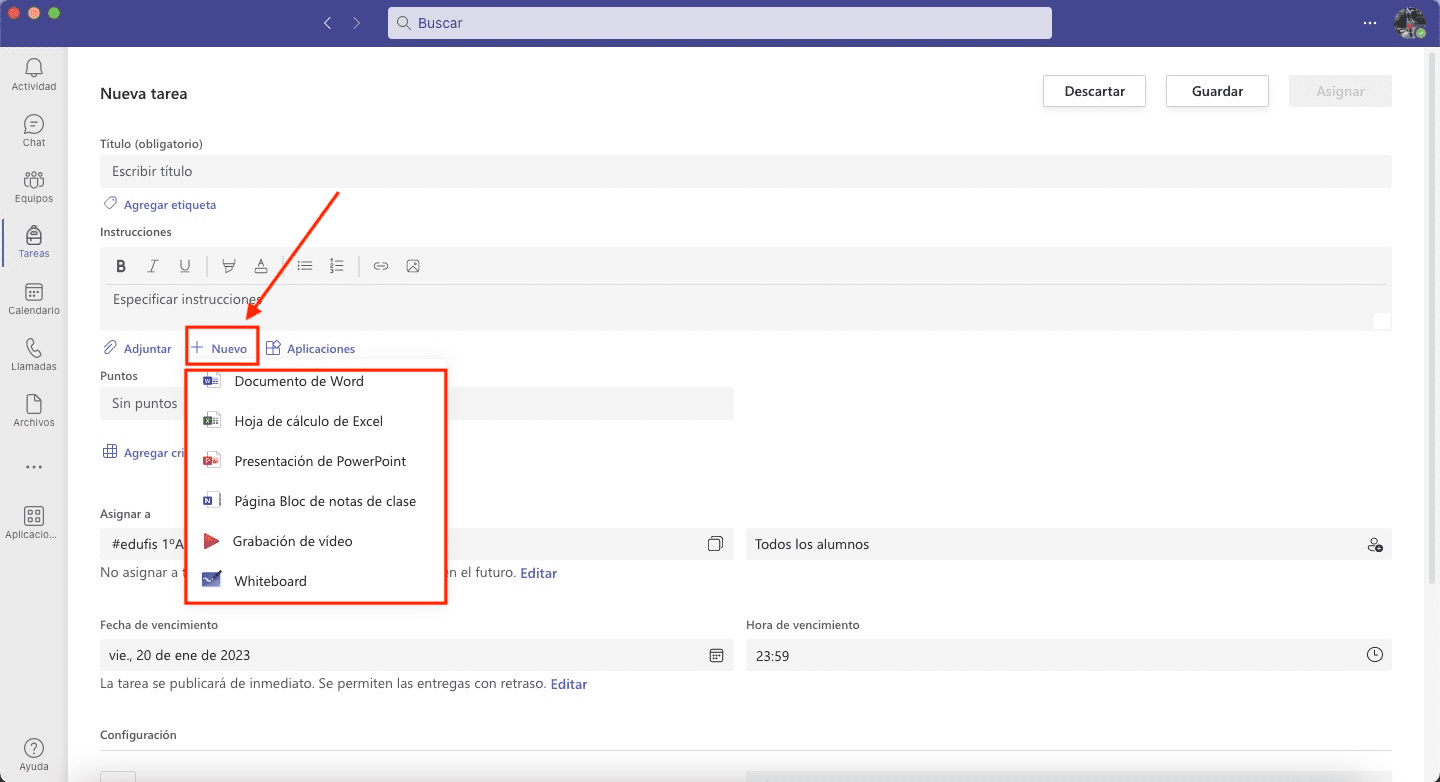
Task: Toggle bold formatting in instructions toolbar
Action: click(x=121, y=266)
